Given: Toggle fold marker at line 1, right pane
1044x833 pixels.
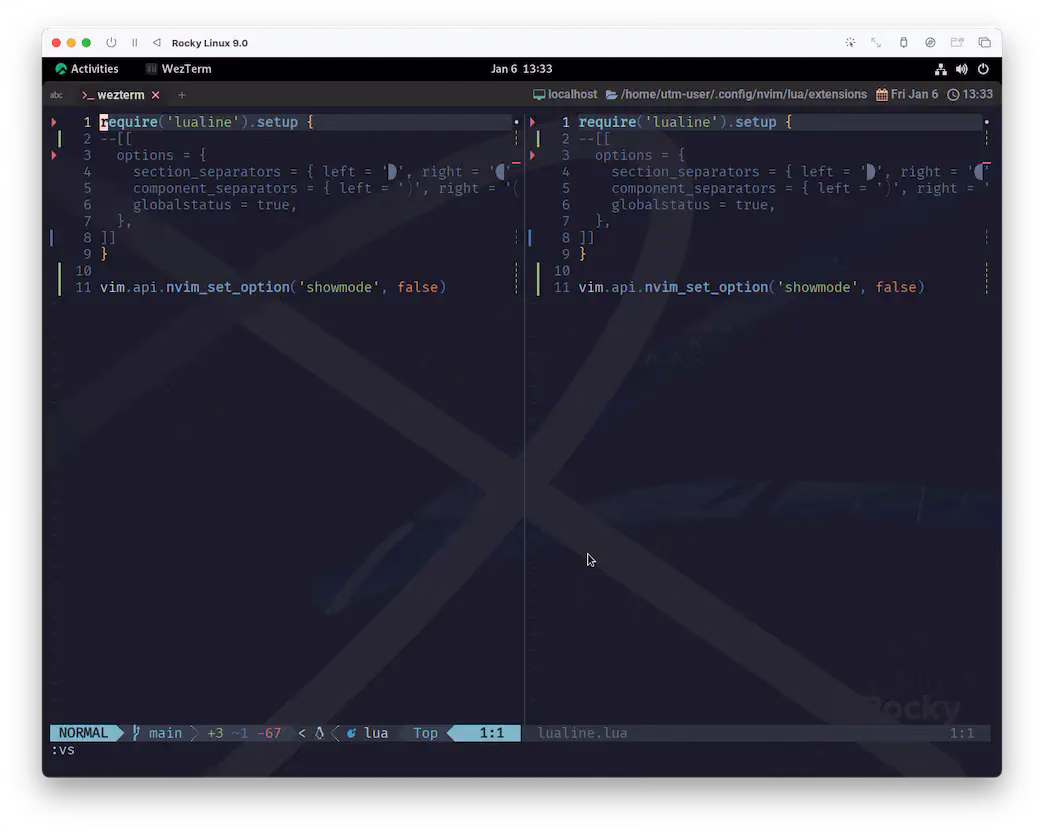Looking at the screenshot, I should click(x=533, y=122).
